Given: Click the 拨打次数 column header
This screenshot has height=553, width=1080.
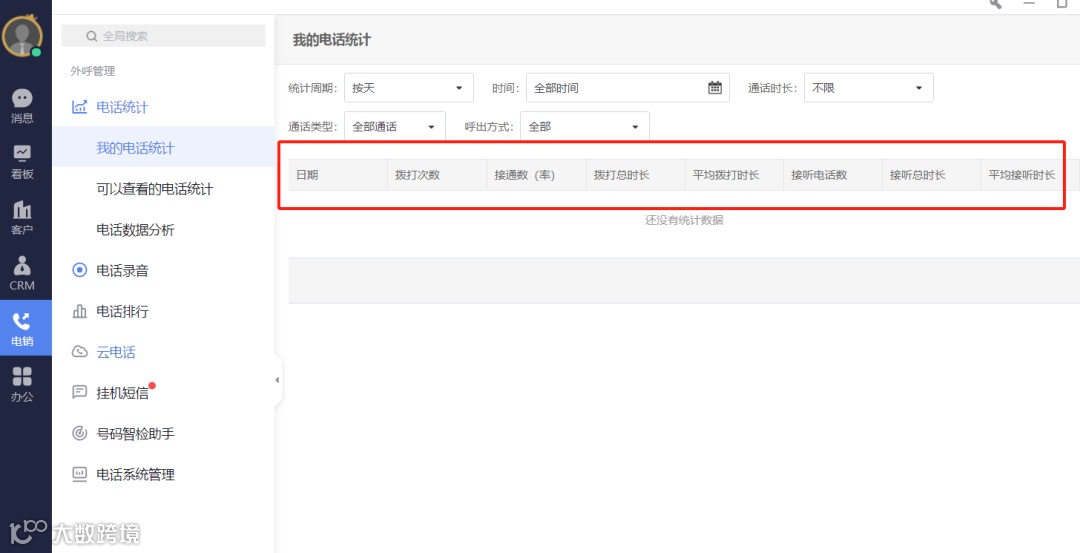Looking at the screenshot, I should click(x=437, y=175).
